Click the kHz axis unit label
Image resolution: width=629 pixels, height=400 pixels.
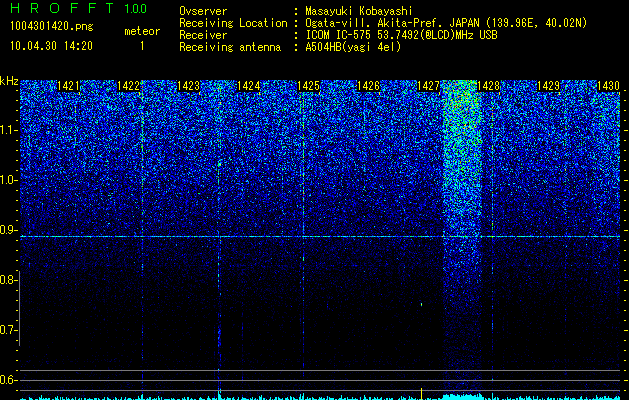tap(9, 81)
